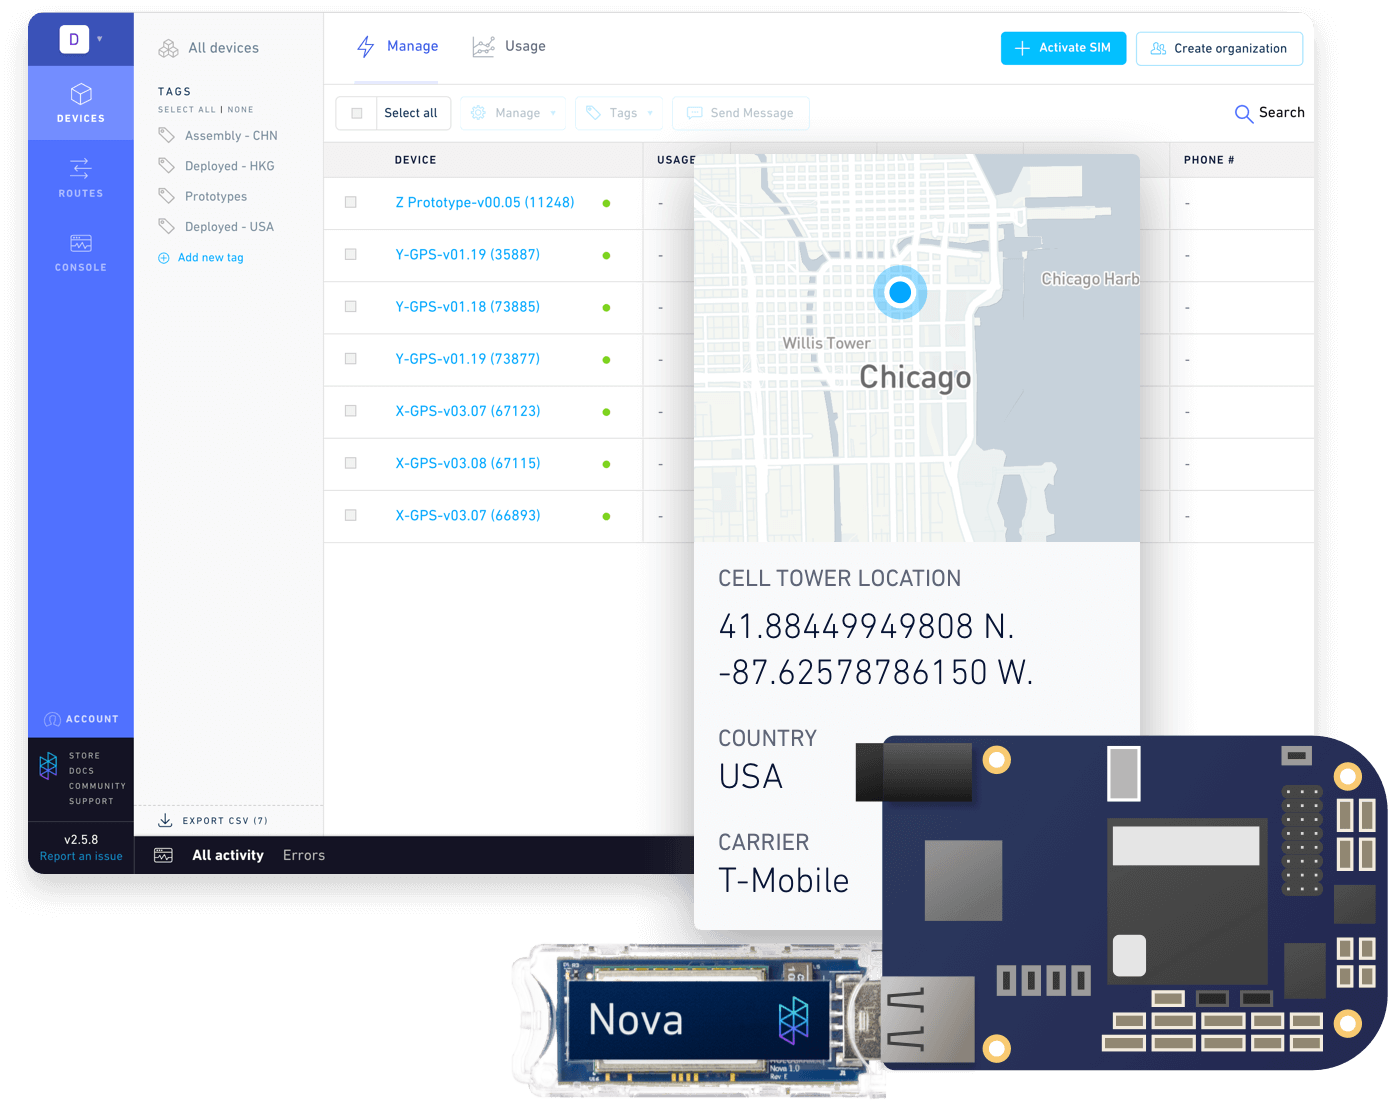
Task: Click the tag icon beside Prototypes
Action: coord(166,196)
